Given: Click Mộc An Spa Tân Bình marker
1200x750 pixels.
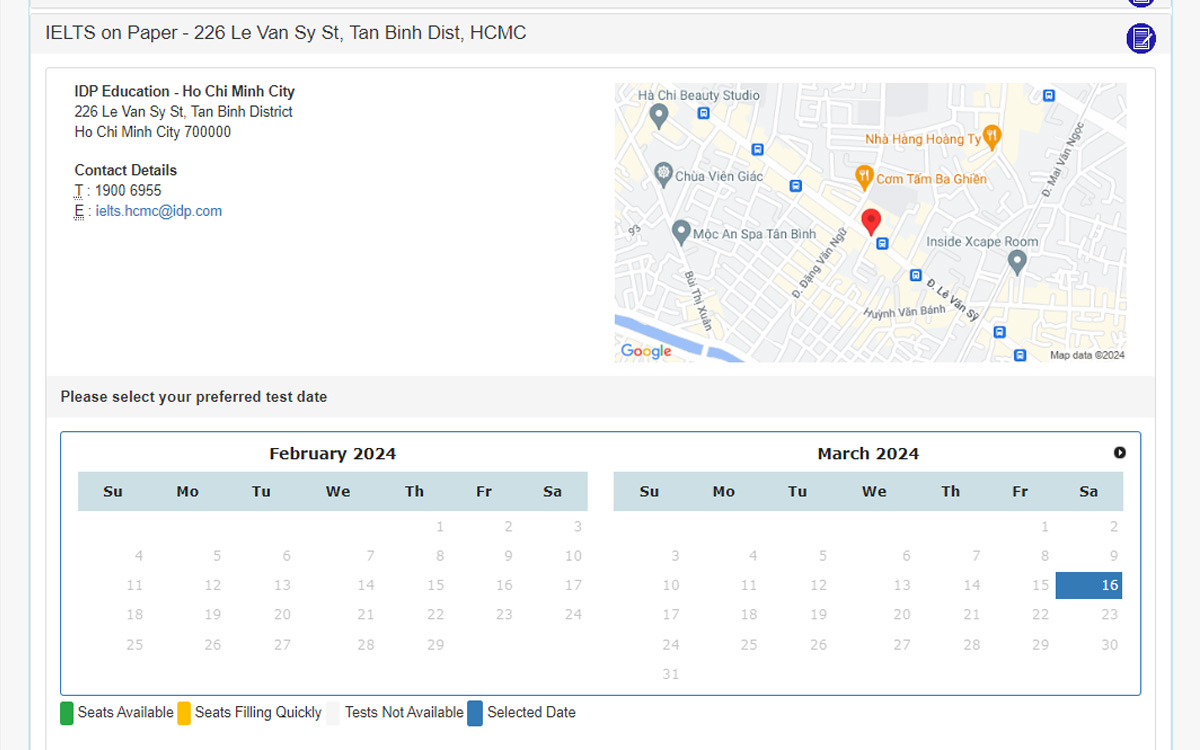Looking at the screenshot, I should pyautogui.click(x=681, y=232).
